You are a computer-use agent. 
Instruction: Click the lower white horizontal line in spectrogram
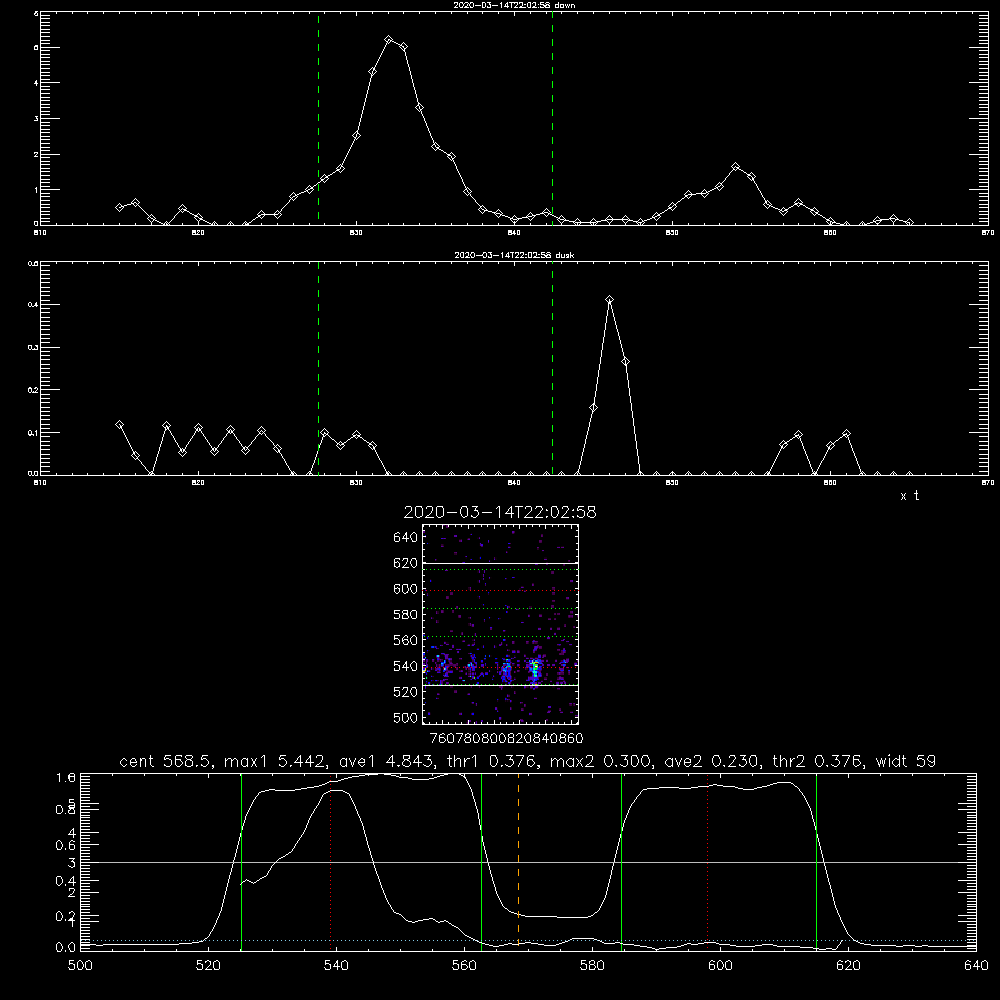pyautogui.click(x=500, y=686)
